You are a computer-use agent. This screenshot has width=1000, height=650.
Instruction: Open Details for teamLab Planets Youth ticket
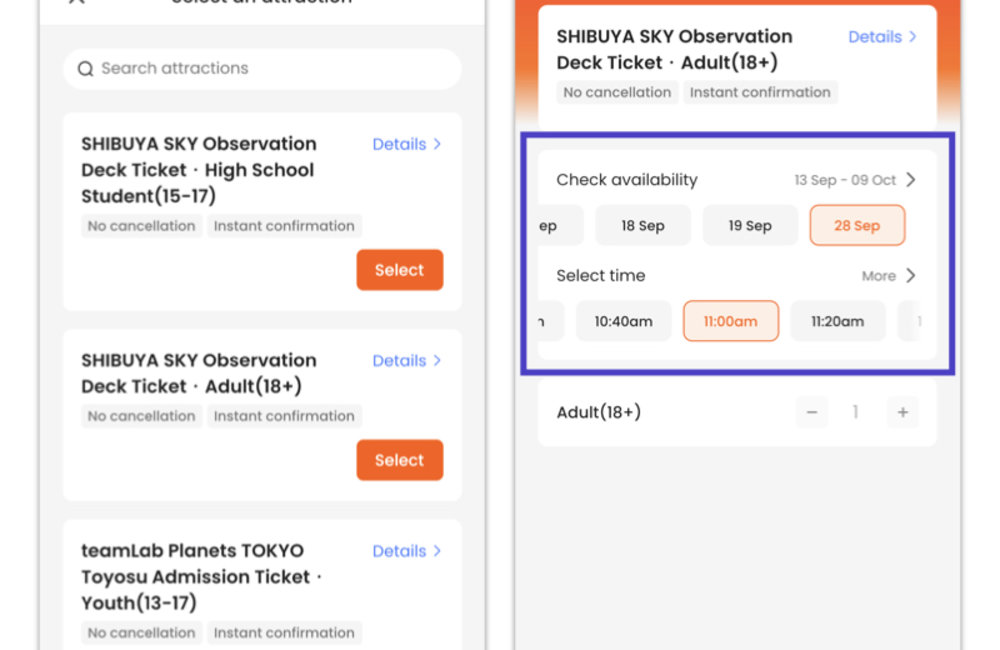[x=406, y=551]
